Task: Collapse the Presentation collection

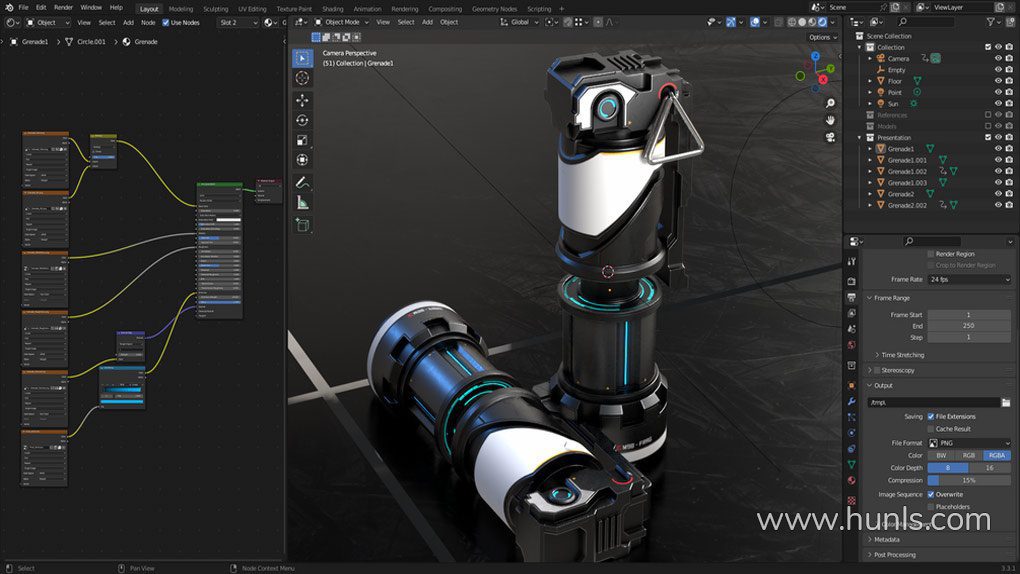Action: point(859,138)
